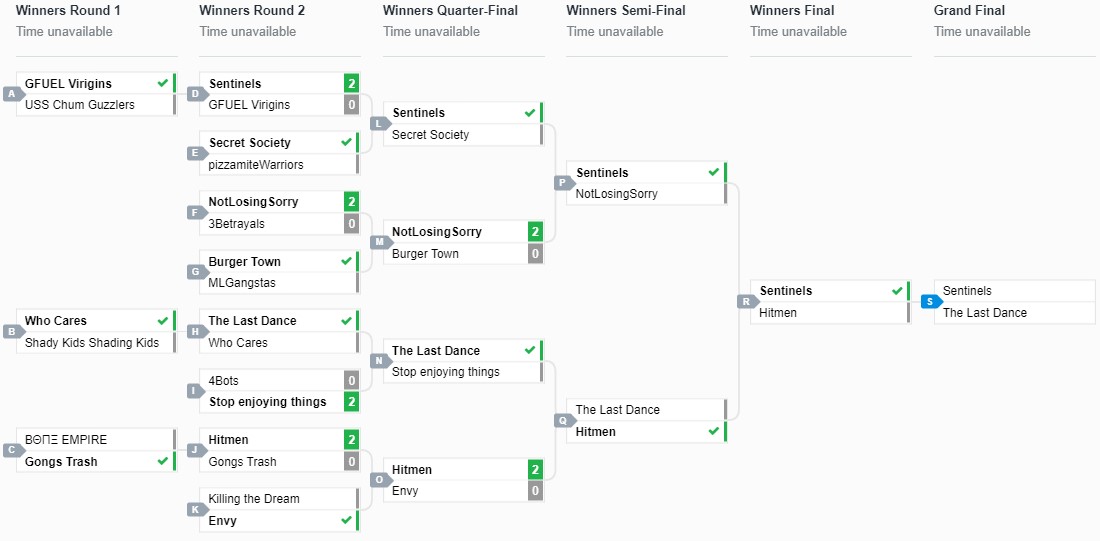This screenshot has width=1100, height=541.
Task: Select Stop enjoying things in match I
Action: (x=267, y=402)
